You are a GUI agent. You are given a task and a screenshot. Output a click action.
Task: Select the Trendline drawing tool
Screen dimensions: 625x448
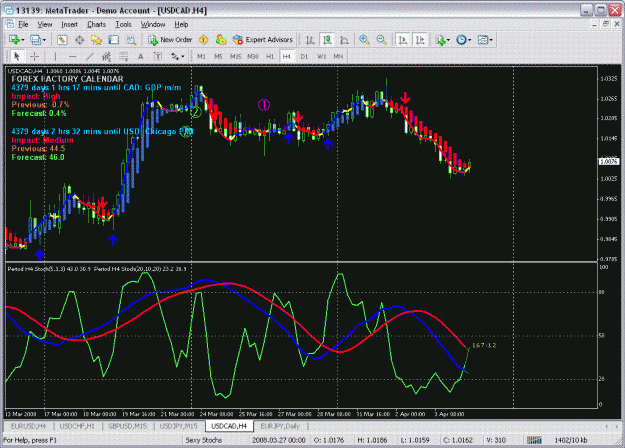click(90, 56)
